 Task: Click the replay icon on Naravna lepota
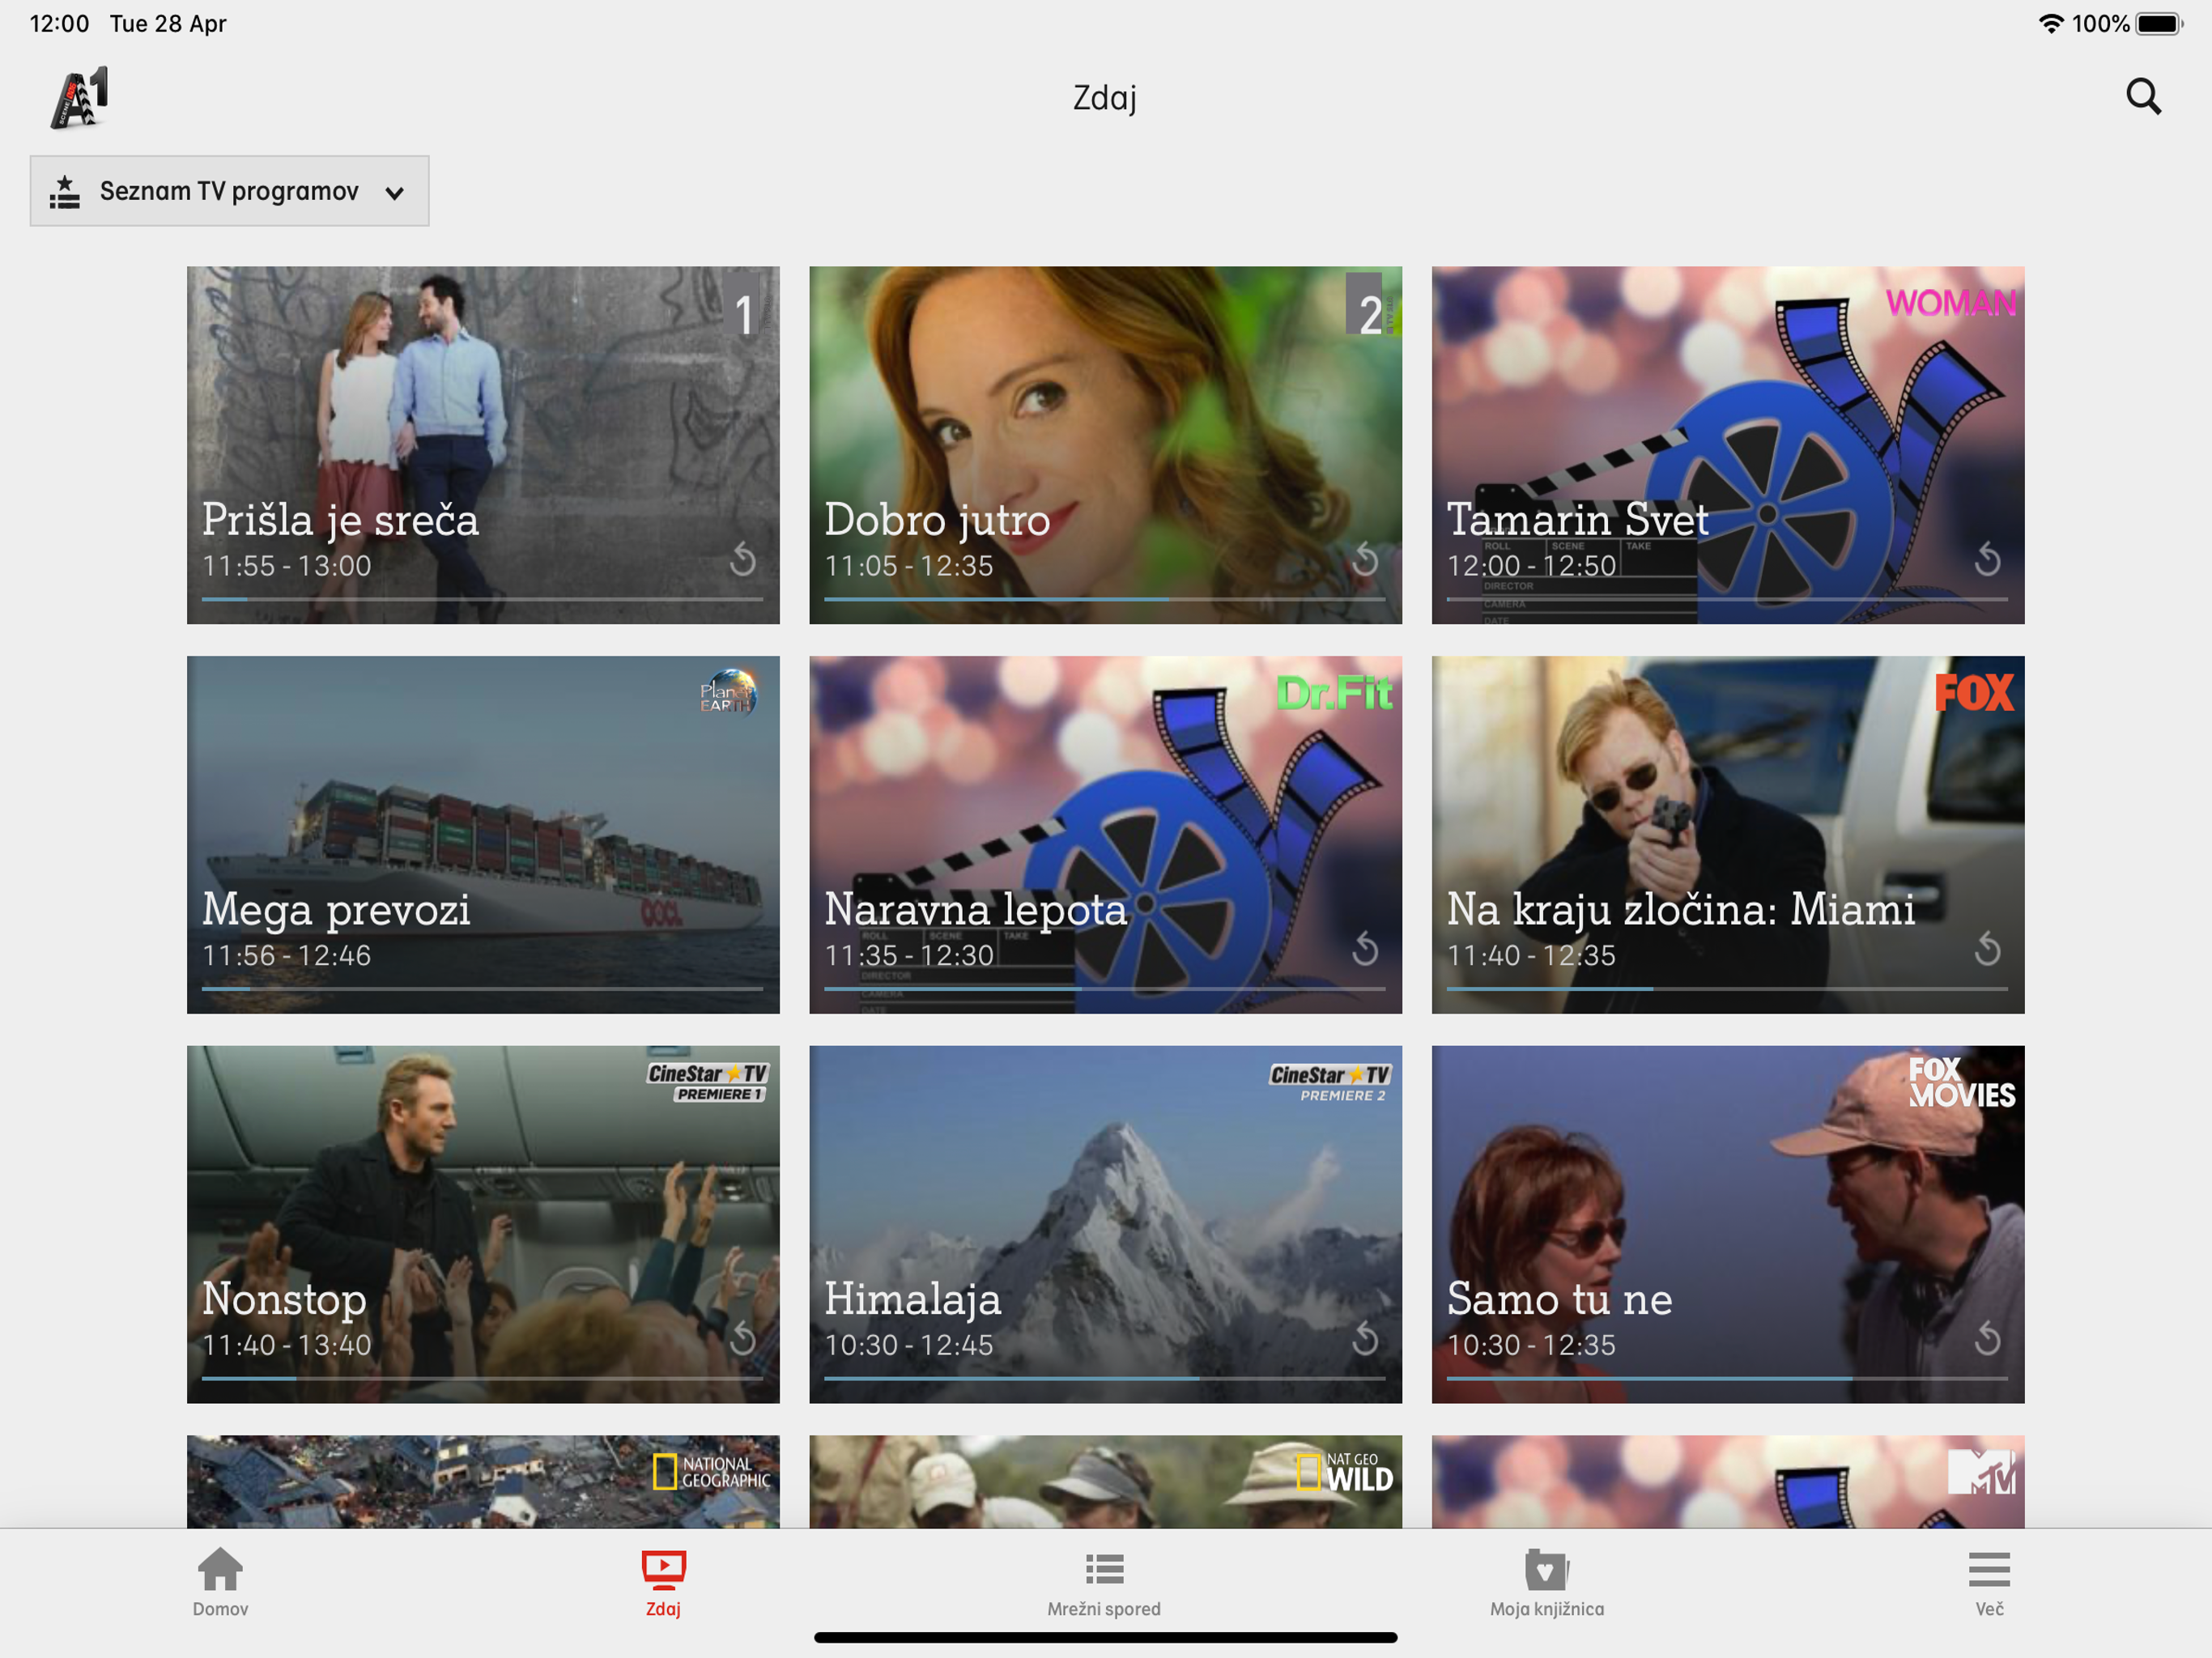(x=1366, y=948)
